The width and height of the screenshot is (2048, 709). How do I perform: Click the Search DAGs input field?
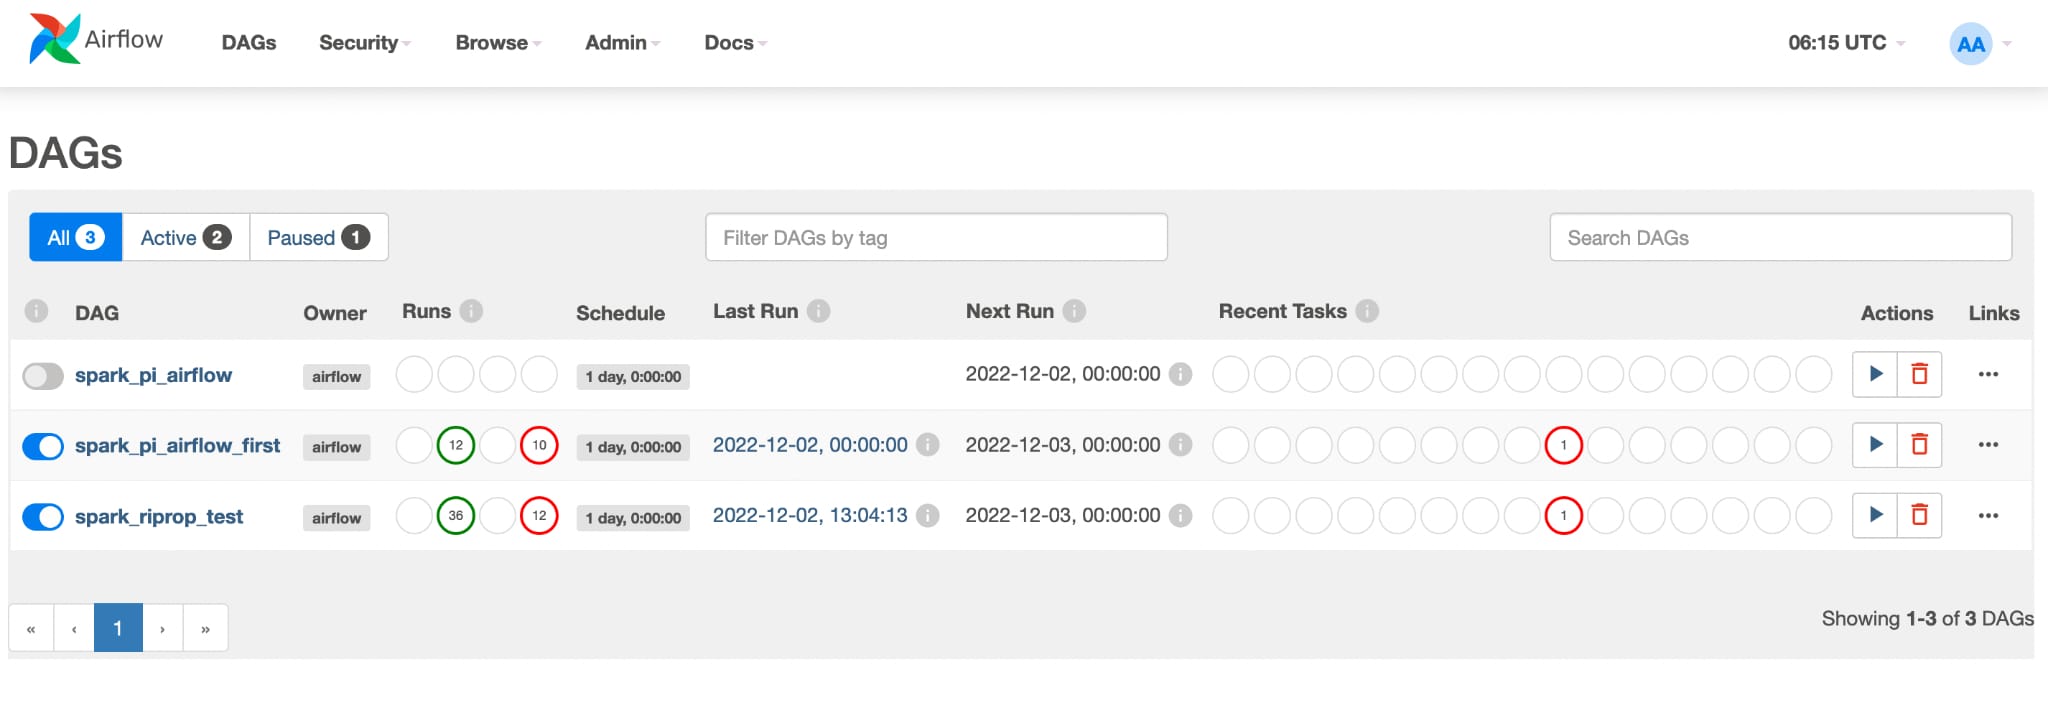click(1780, 238)
